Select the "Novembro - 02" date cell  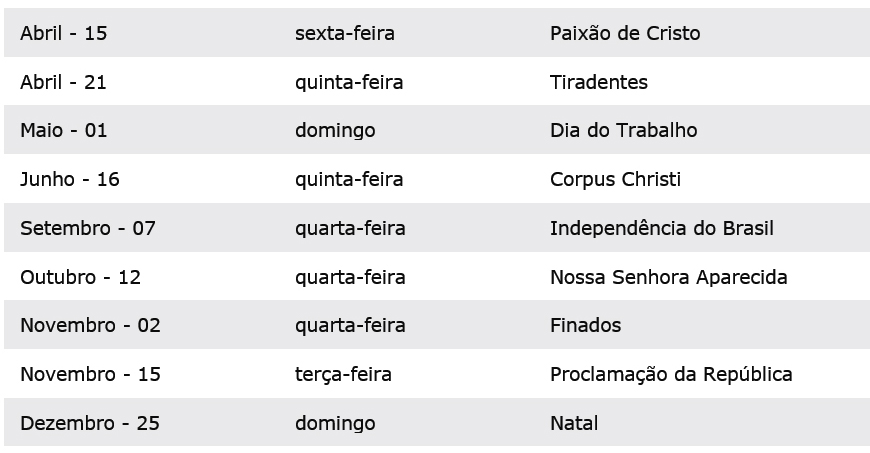pyautogui.click(x=91, y=325)
